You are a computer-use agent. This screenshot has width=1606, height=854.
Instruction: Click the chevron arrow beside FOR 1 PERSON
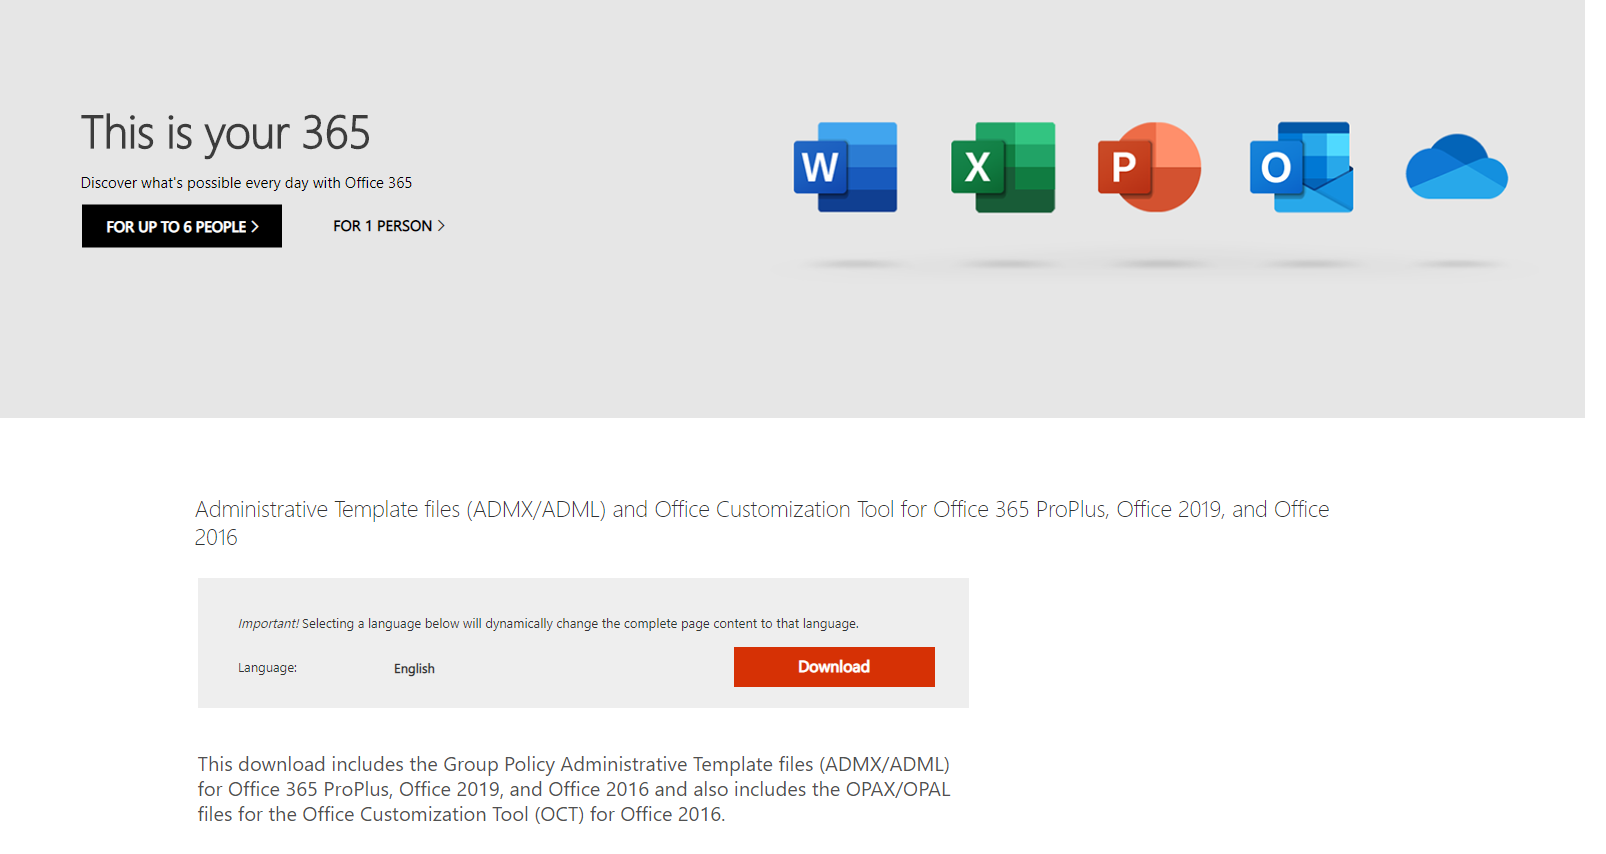coord(441,226)
